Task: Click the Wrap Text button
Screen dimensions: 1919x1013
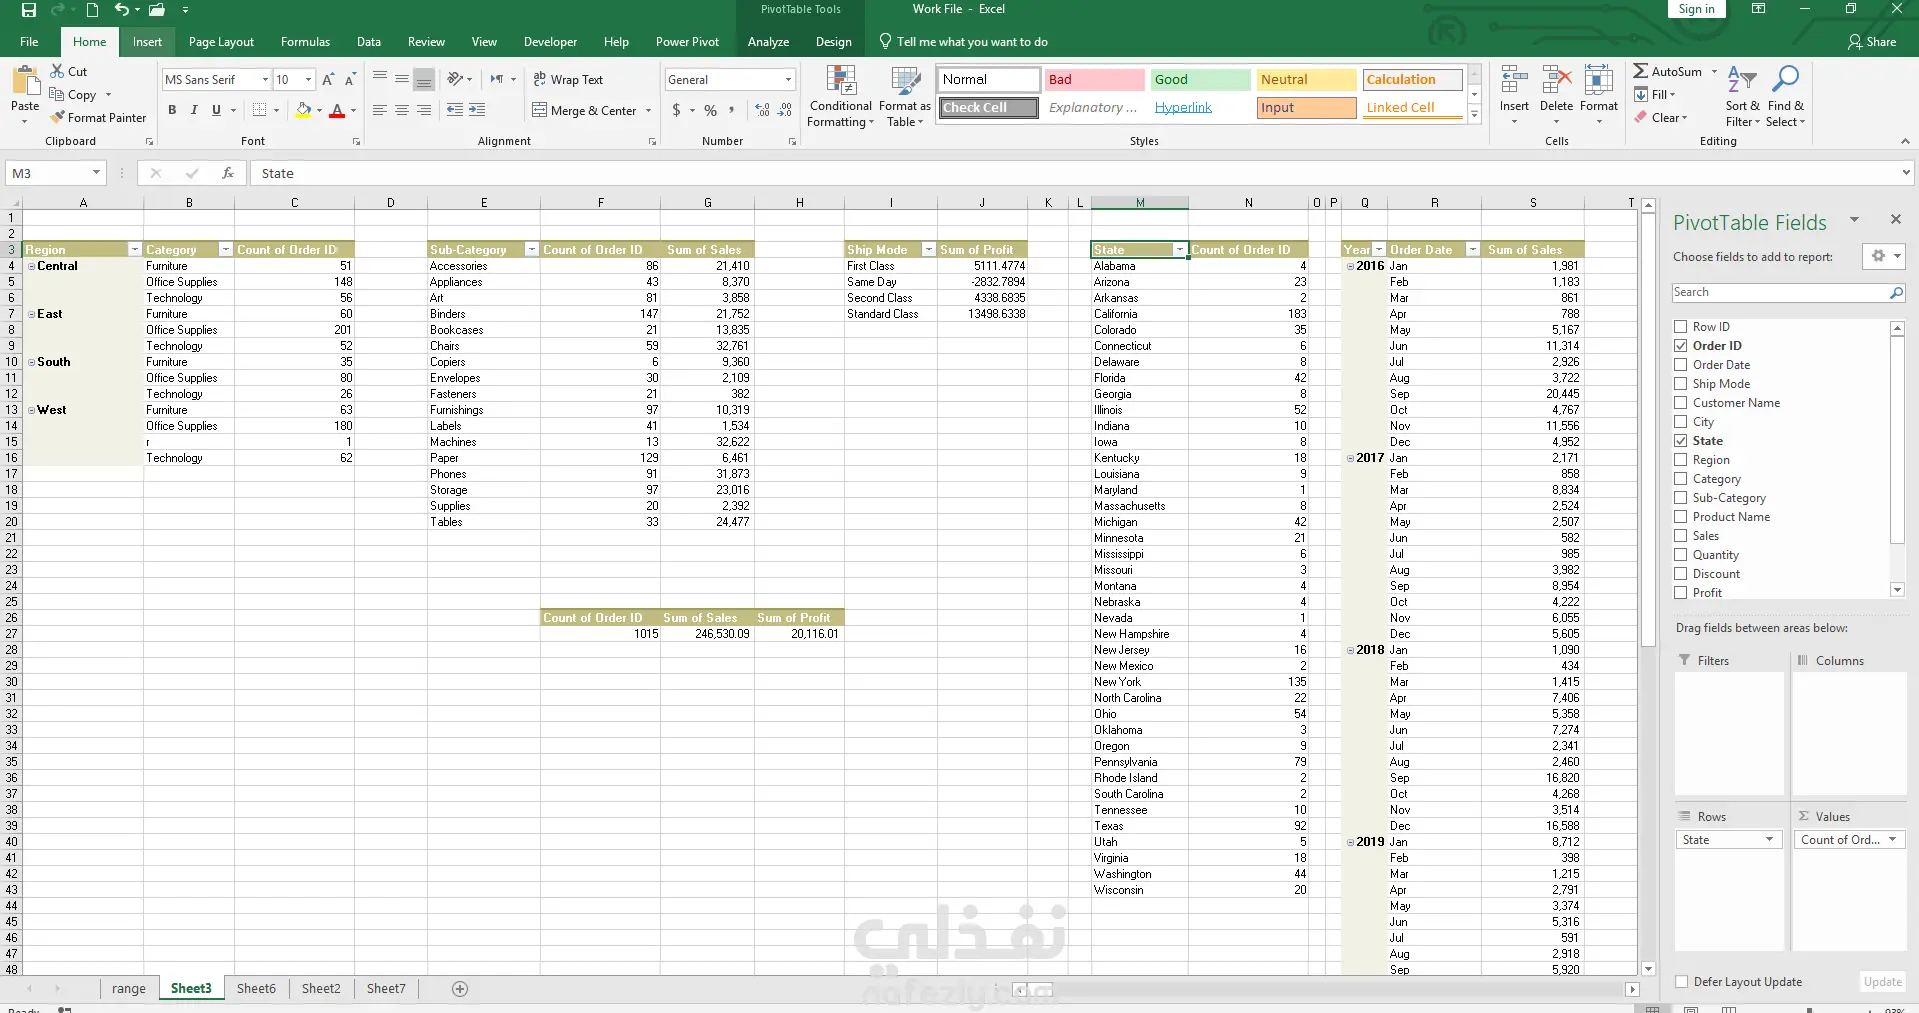Action: point(568,79)
